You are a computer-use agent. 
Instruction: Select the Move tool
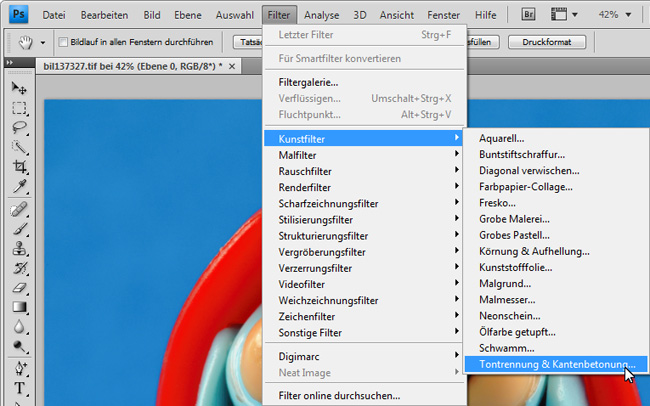point(19,88)
